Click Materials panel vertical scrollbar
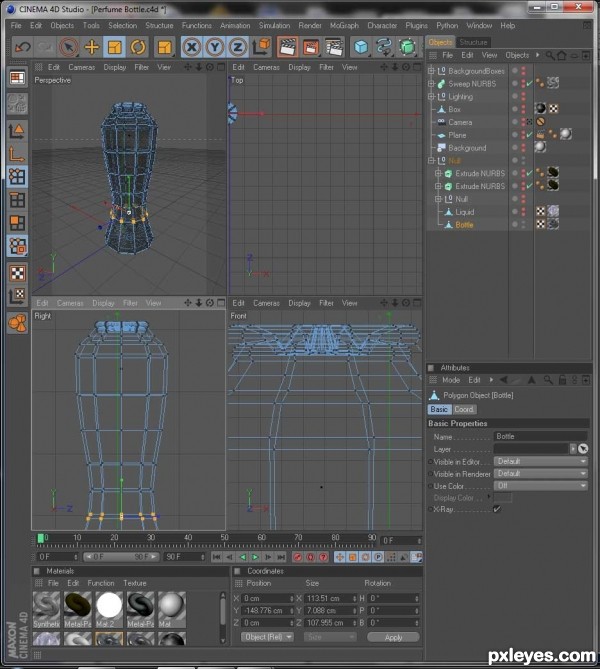 (223, 617)
